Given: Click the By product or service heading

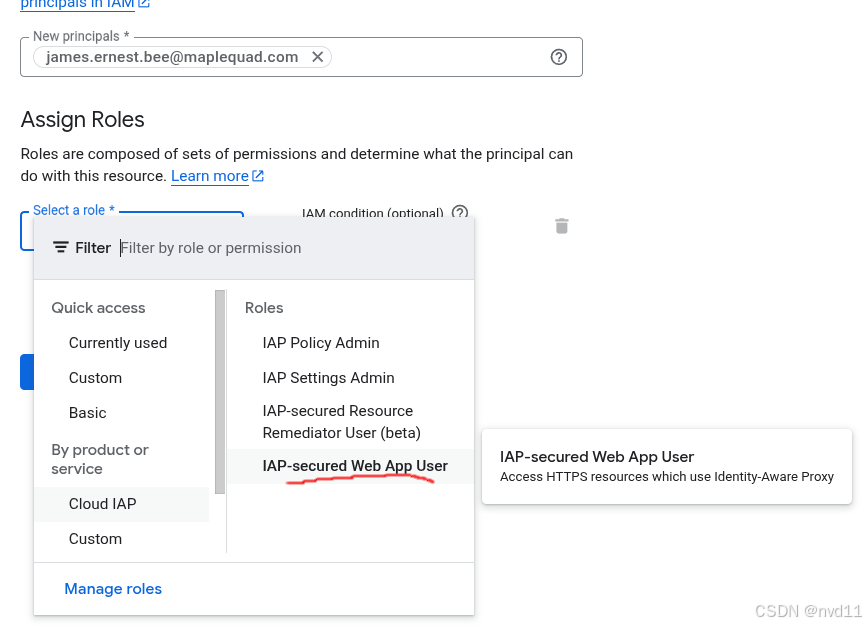Looking at the screenshot, I should click(x=100, y=459).
